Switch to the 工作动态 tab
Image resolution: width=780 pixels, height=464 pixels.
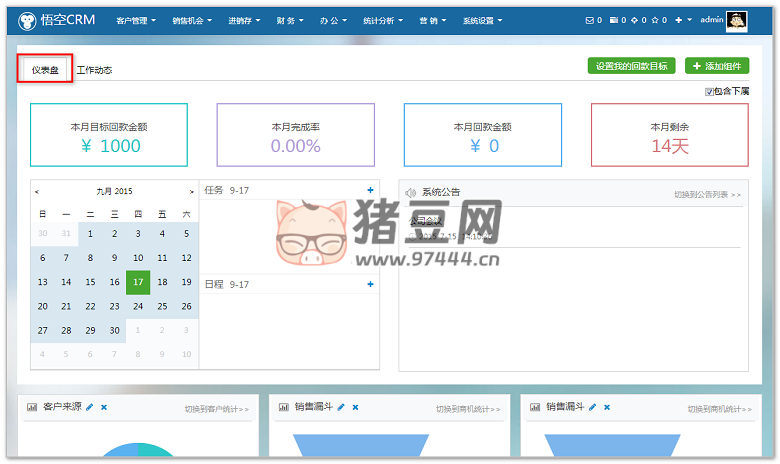[94, 70]
